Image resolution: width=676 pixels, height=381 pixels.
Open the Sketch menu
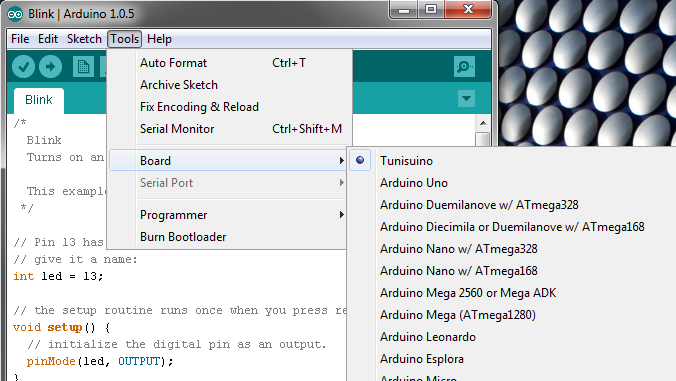[84, 39]
